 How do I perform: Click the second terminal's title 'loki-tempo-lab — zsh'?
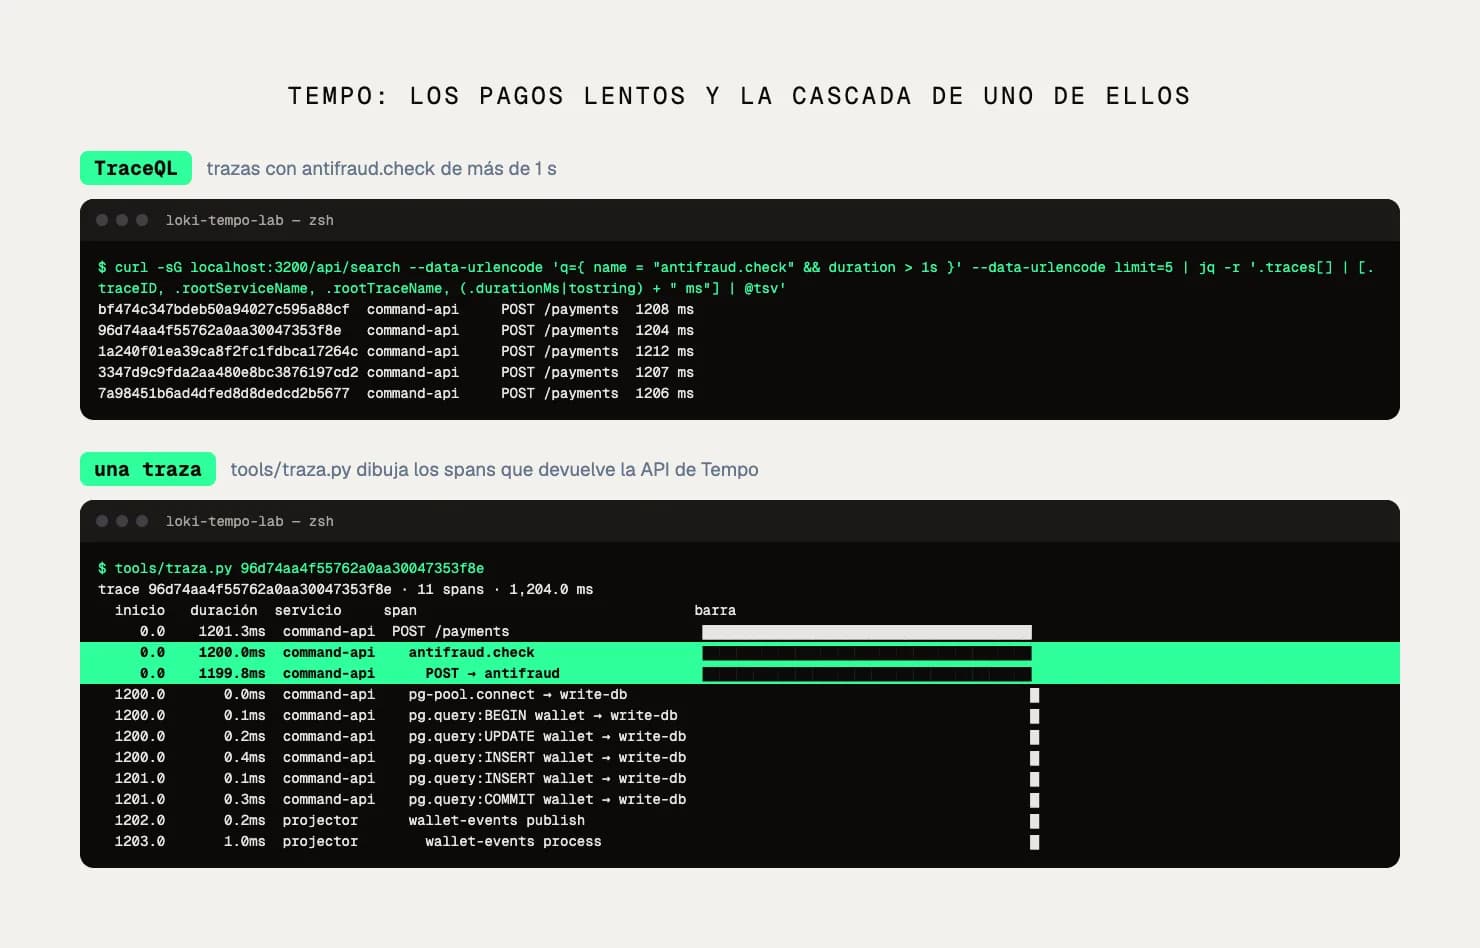coord(250,521)
